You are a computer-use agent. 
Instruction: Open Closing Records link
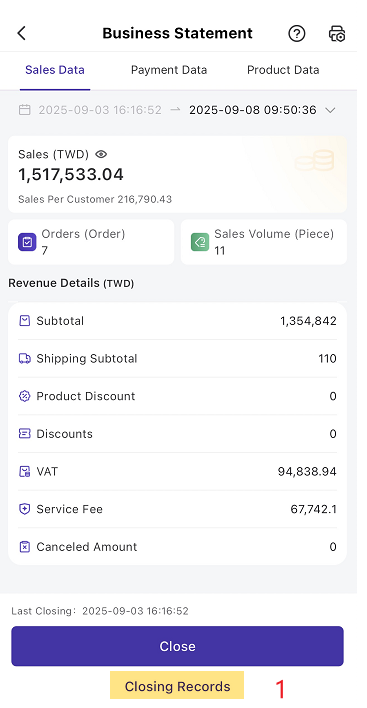[177, 686]
